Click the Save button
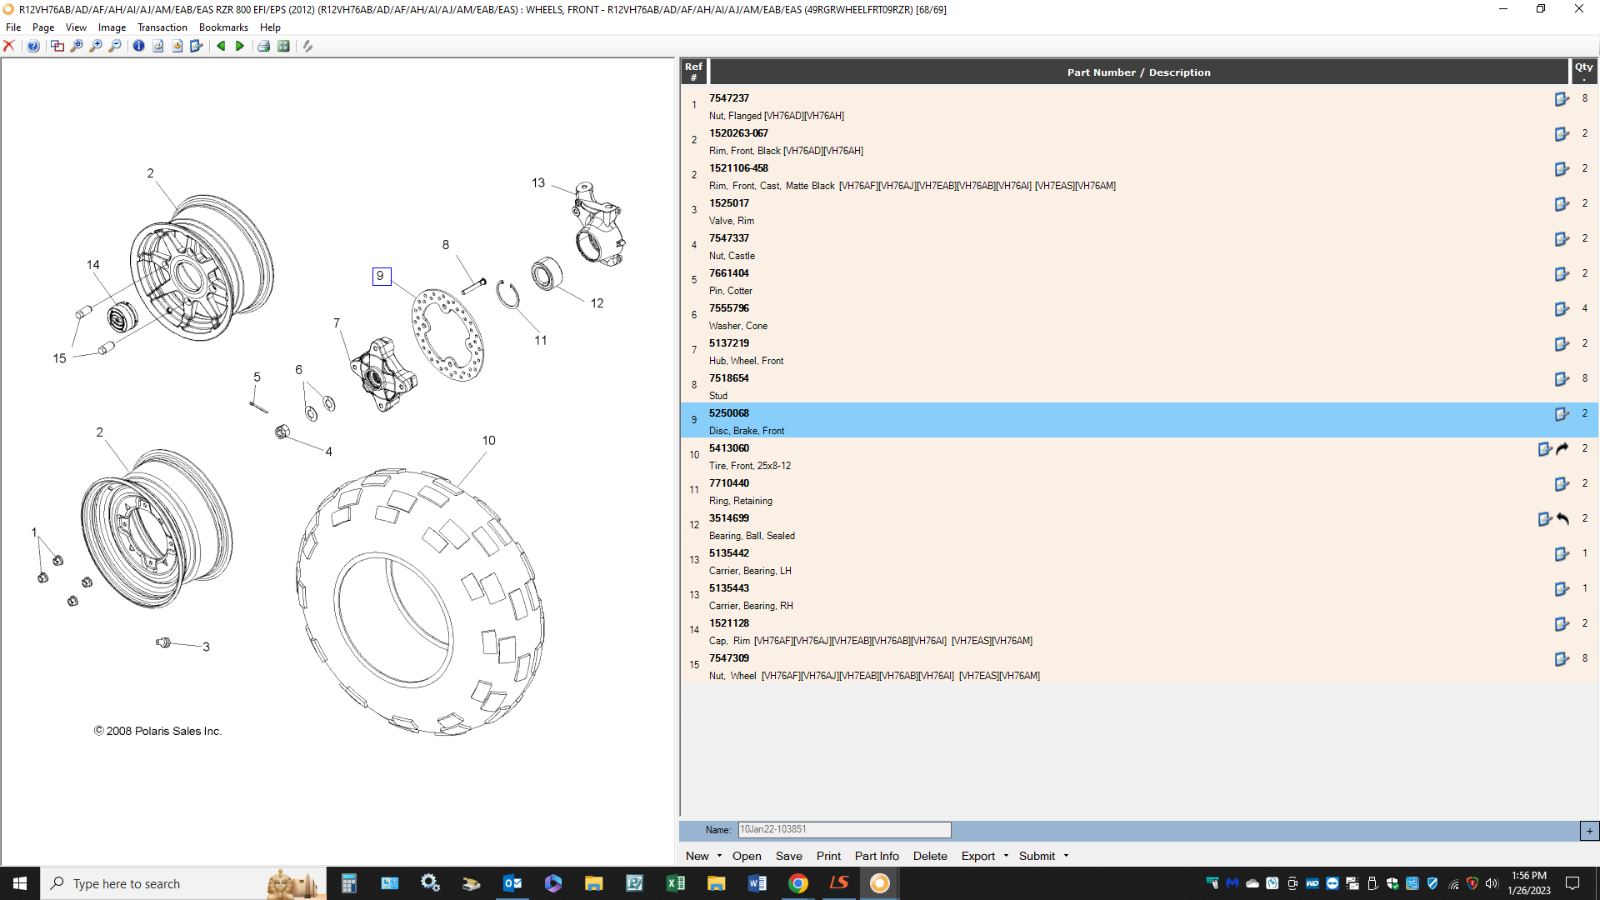Image resolution: width=1600 pixels, height=900 pixels. [789, 856]
